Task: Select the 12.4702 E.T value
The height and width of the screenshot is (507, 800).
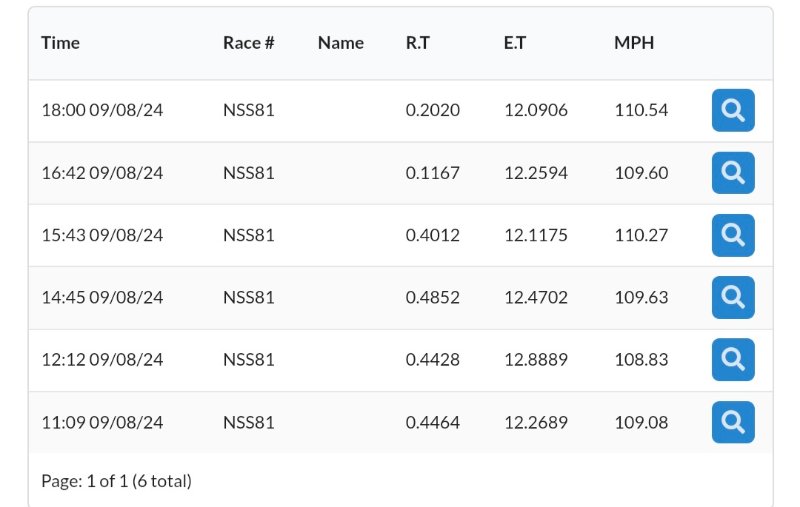Action: tap(535, 297)
